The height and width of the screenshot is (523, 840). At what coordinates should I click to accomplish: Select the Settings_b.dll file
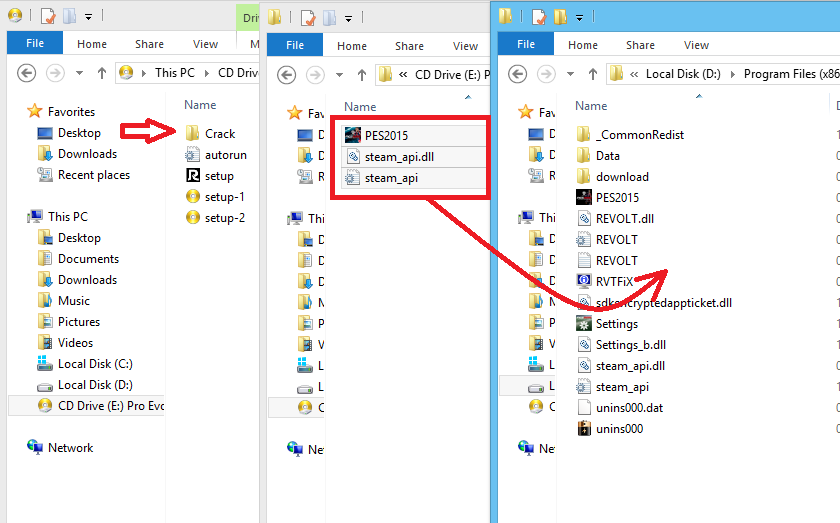[x=621, y=345]
